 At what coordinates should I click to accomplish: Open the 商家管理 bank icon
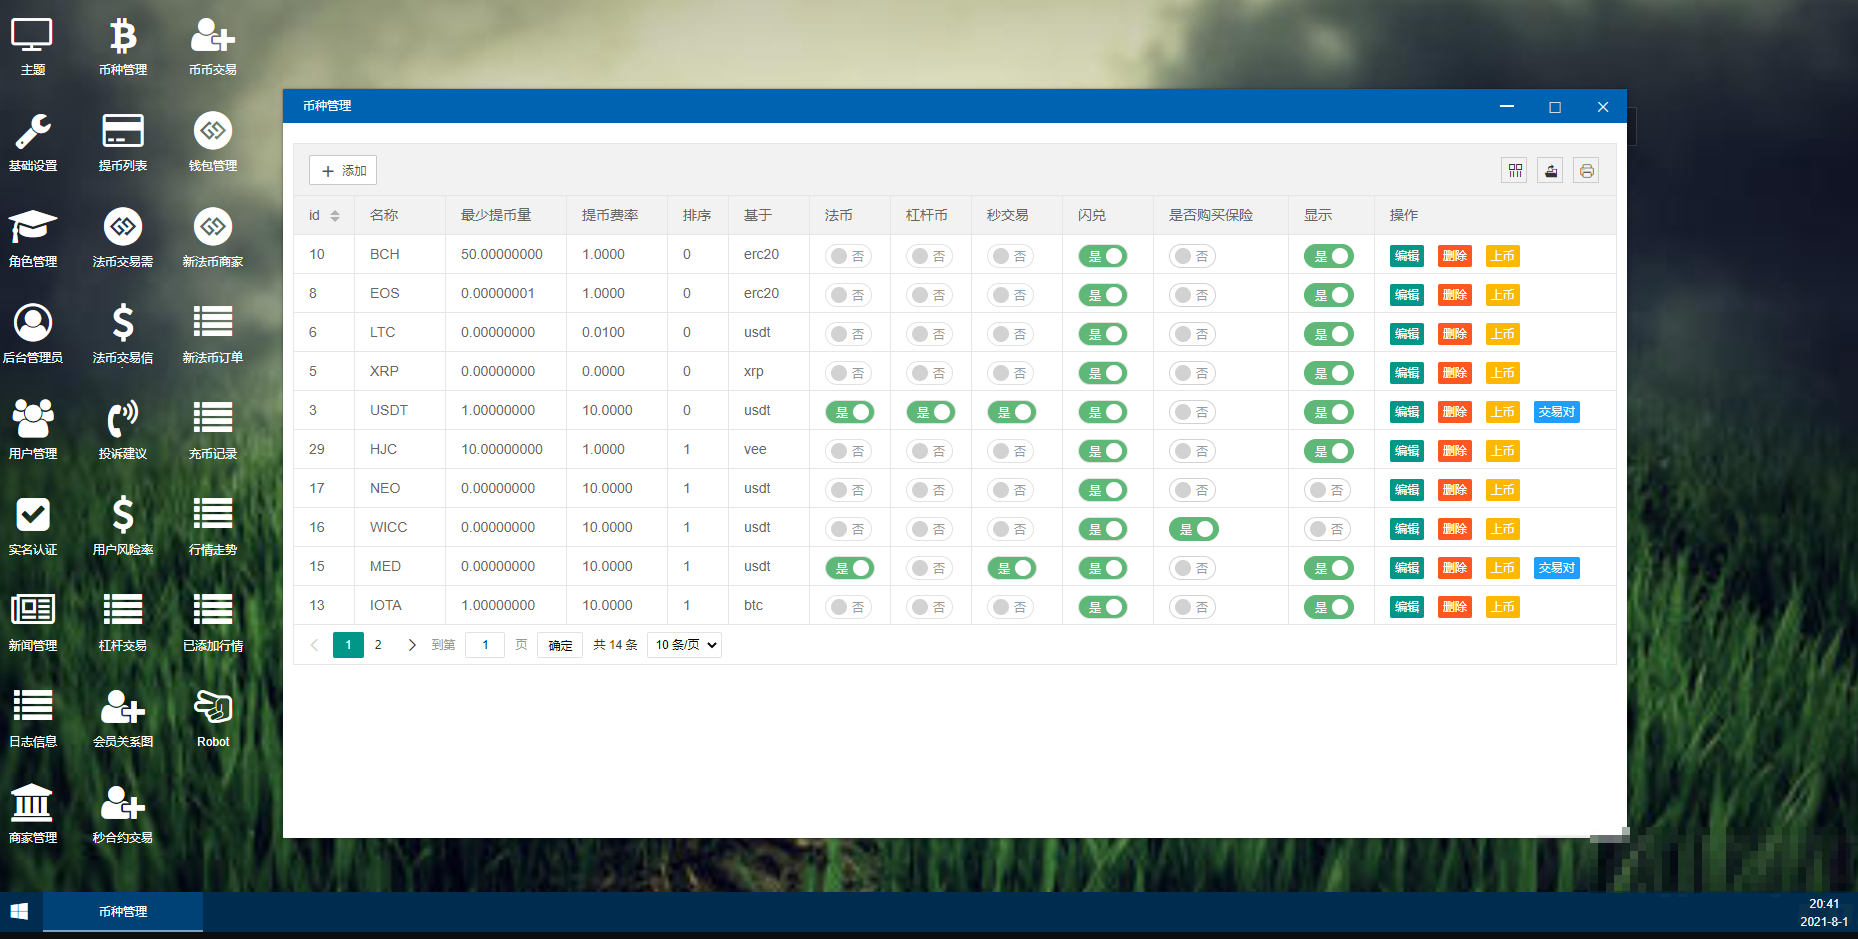point(32,803)
